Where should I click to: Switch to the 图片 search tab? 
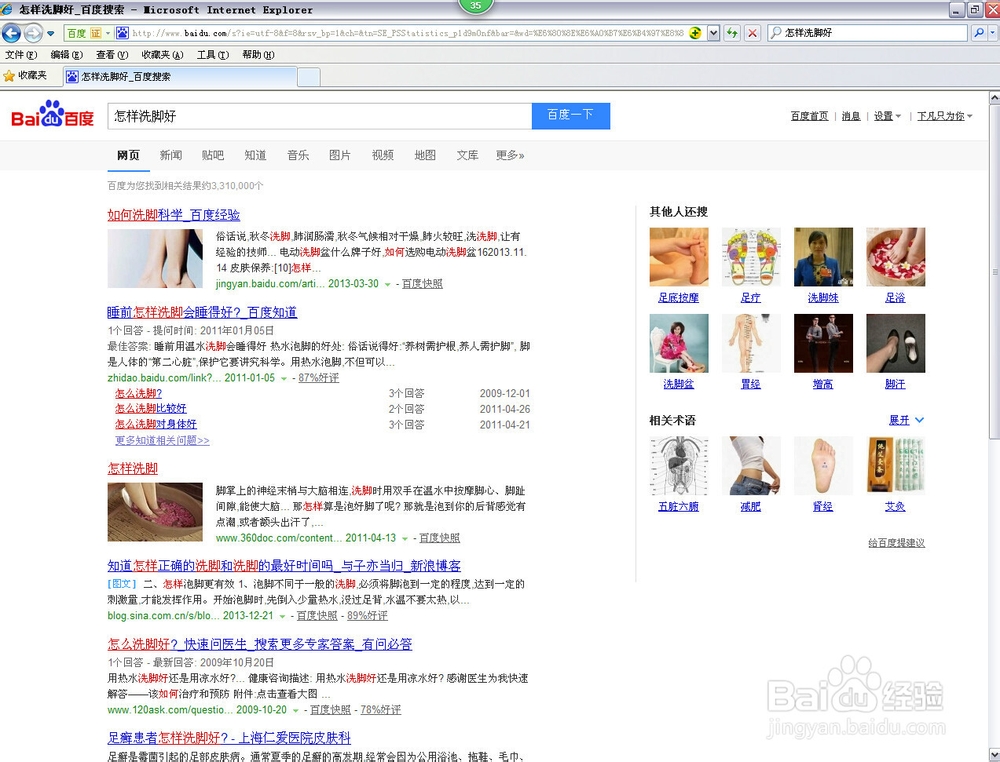click(x=340, y=155)
